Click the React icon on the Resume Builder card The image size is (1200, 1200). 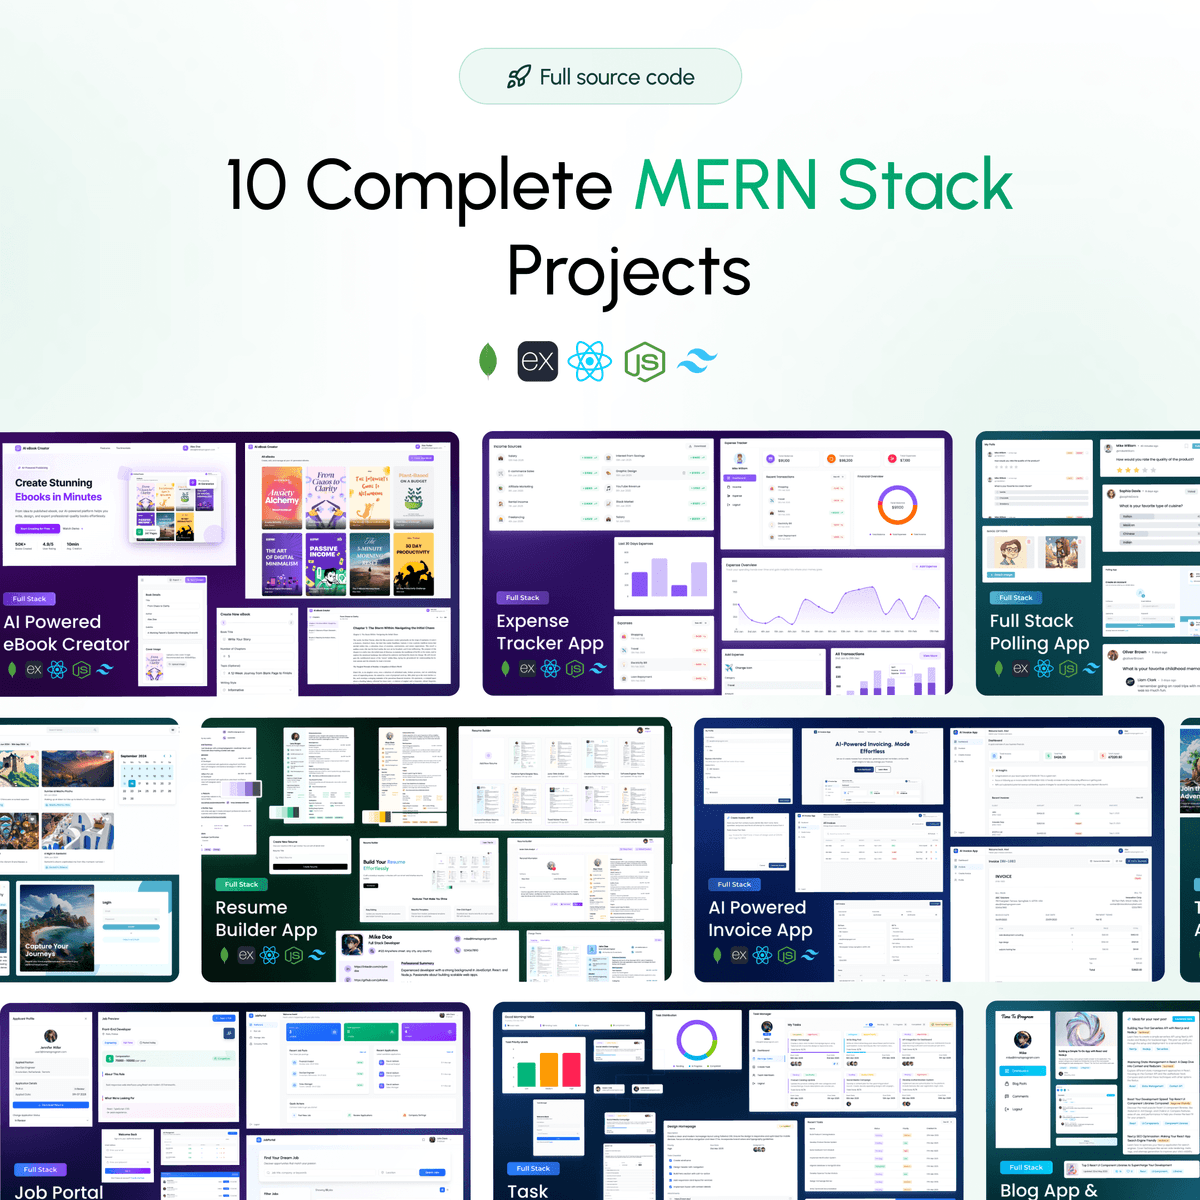(269, 955)
